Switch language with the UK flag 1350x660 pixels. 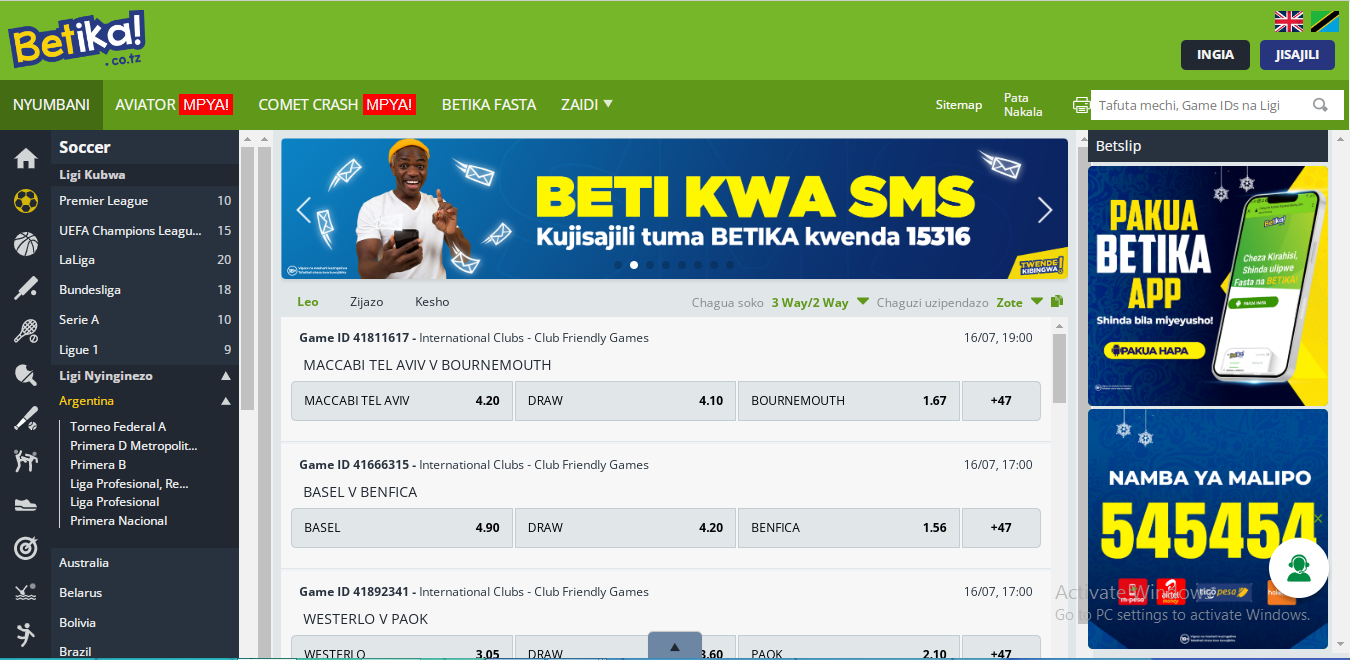pyautogui.click(x=1289, y=21)
